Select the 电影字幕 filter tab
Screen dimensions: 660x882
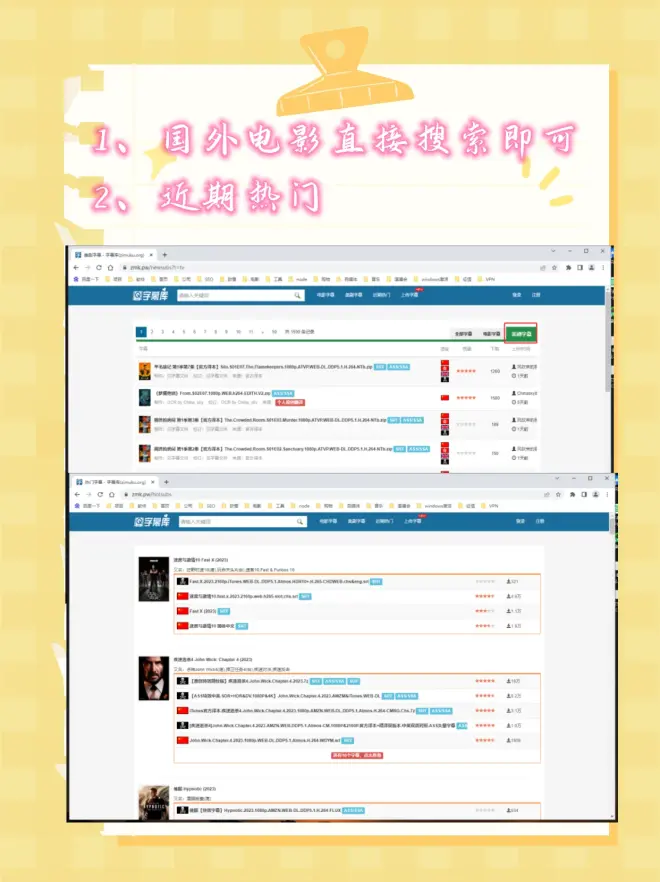click(x=490, y=333)
